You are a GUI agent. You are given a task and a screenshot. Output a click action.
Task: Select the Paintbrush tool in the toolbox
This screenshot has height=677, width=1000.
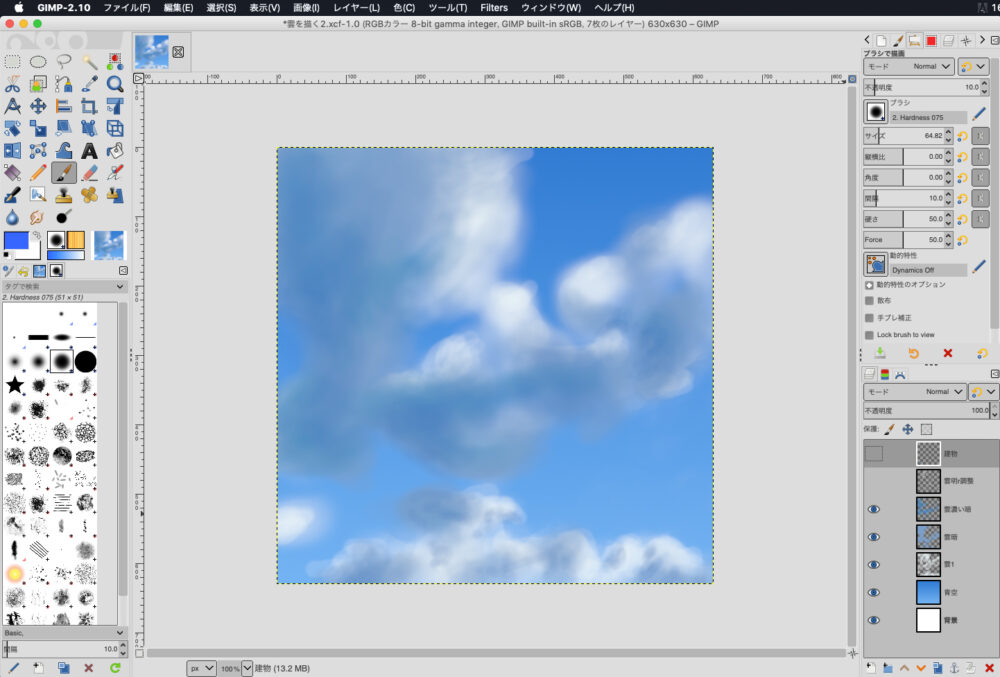[x=64, y=172]
